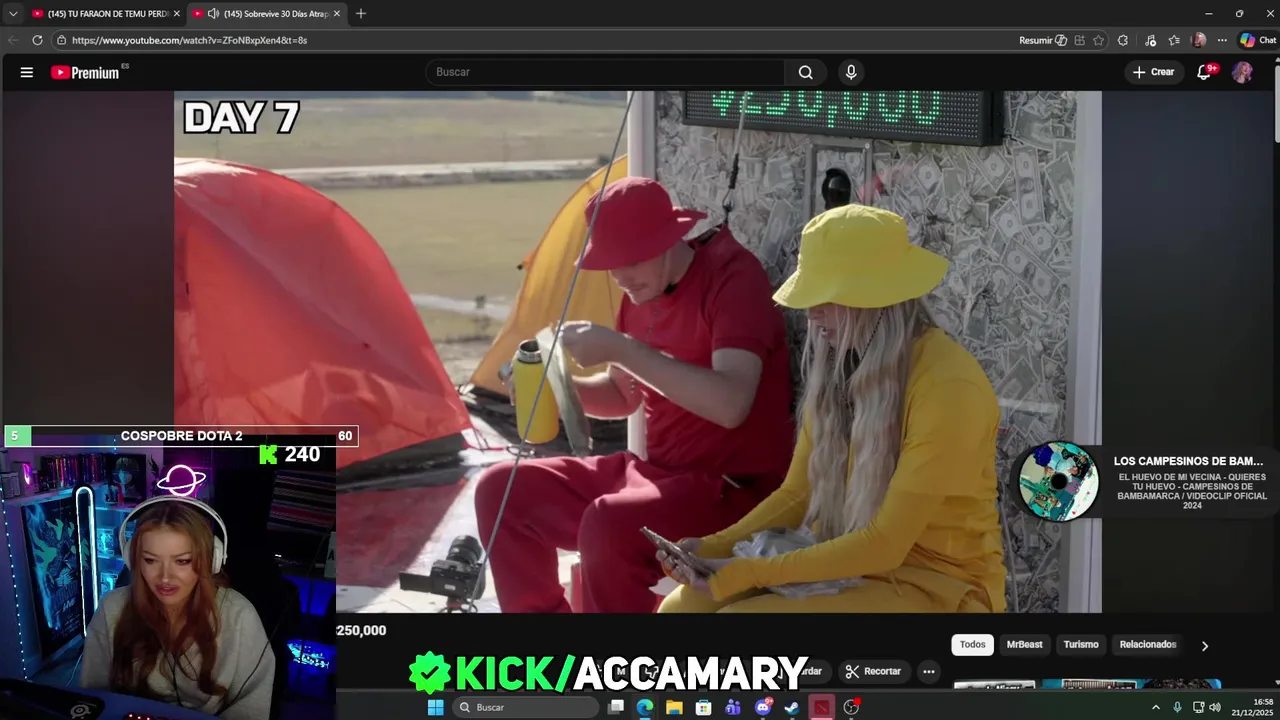Reload the page with refresh icon
This screenshot has height=720, width=1280.
click(37, 40)
